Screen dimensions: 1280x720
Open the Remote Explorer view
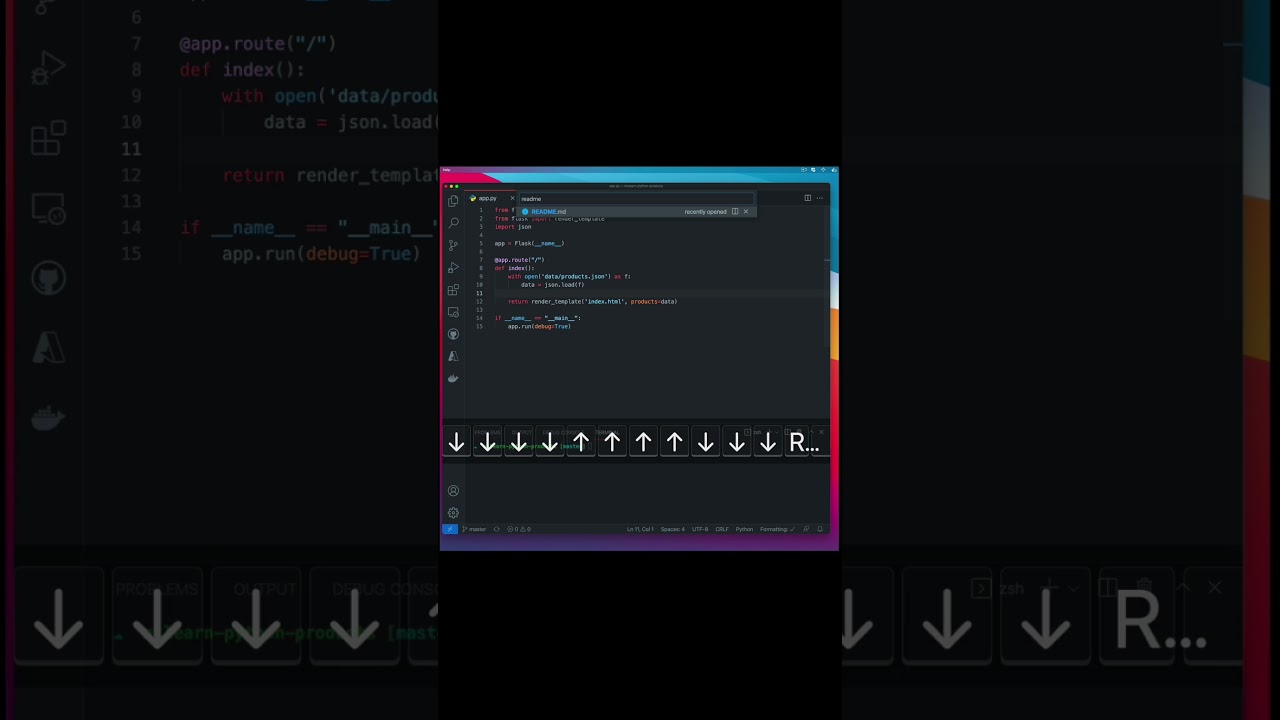click(453, 312)
